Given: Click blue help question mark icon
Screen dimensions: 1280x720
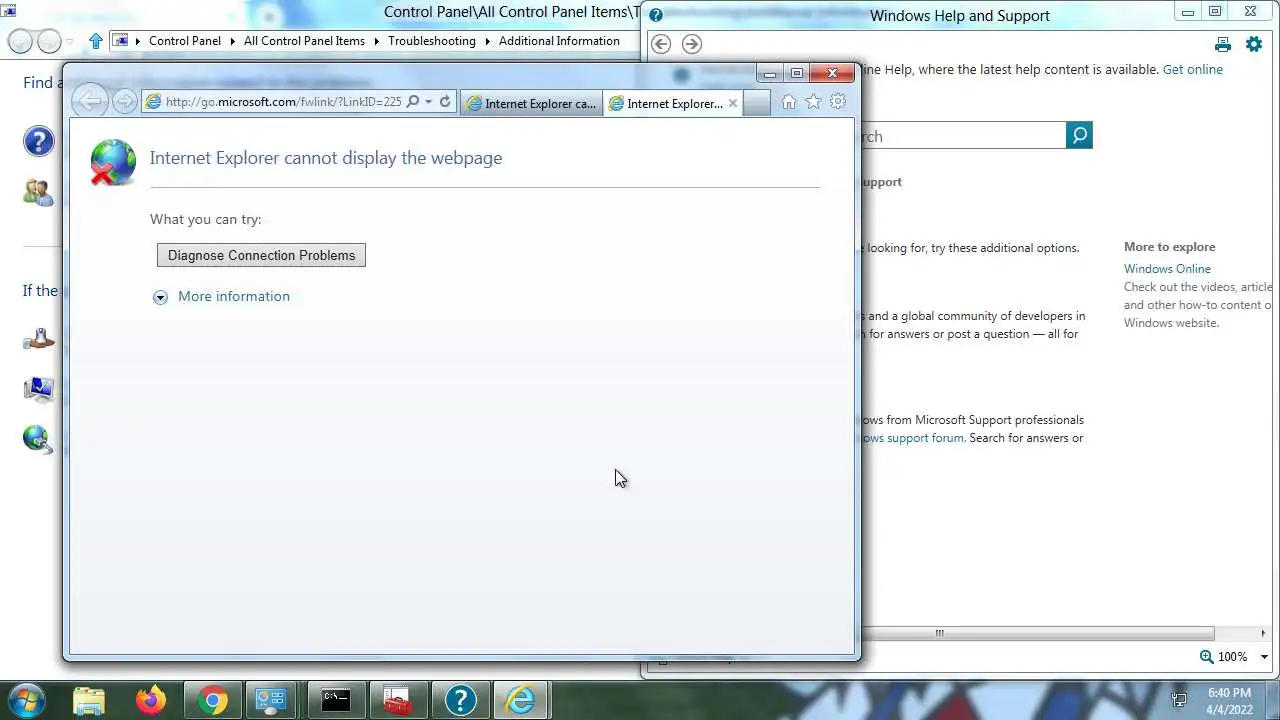Looking at the screenshot, I should pos(38,141).
